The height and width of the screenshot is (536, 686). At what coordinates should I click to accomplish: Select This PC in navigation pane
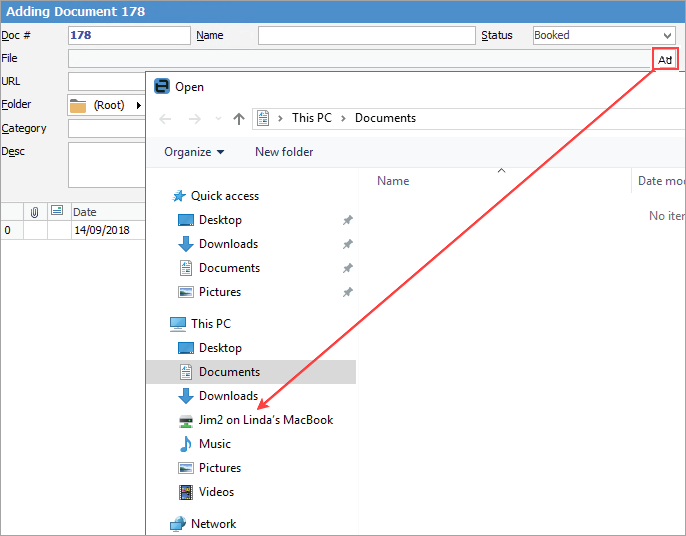(x=211, y=324)
